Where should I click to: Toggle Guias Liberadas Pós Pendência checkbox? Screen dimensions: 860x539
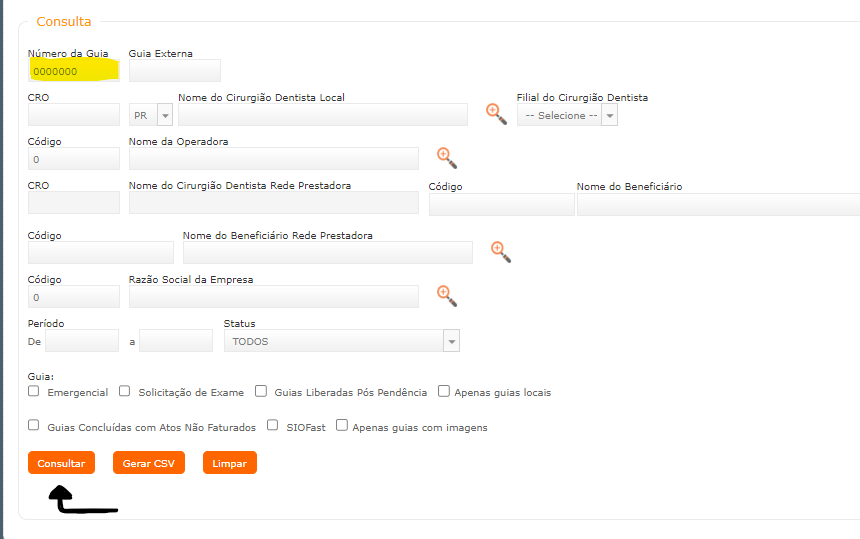[x=261, y=392]
